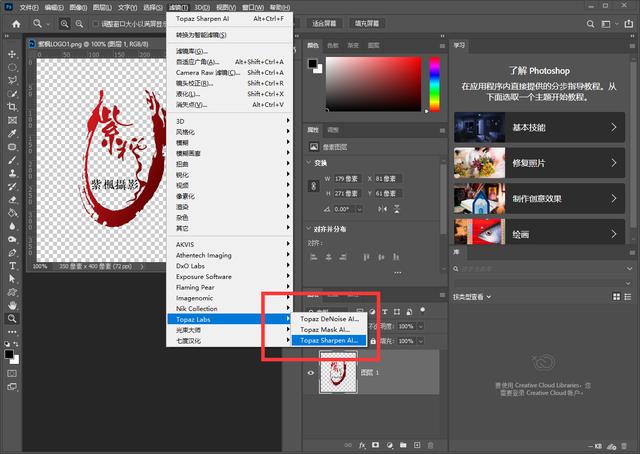Create a new layer with plus icon

point(417,445)
